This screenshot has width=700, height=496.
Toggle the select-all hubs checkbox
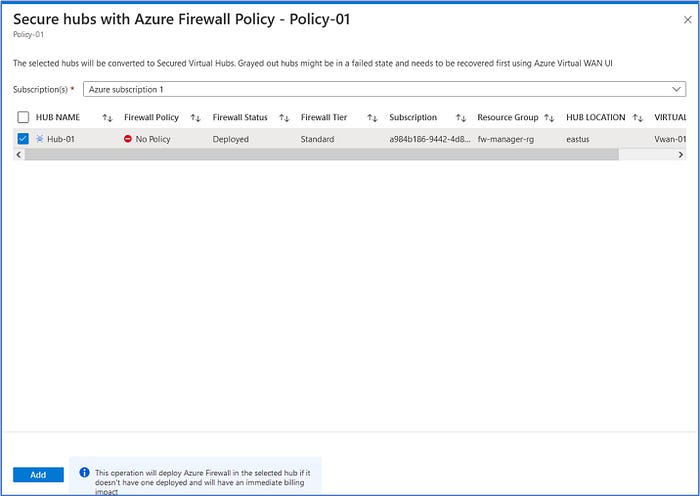23,117
